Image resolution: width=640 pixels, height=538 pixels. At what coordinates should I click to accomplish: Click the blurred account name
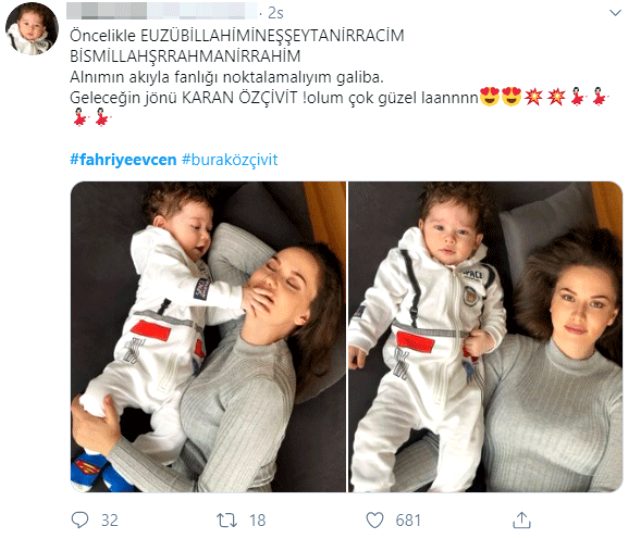(162, 11)
